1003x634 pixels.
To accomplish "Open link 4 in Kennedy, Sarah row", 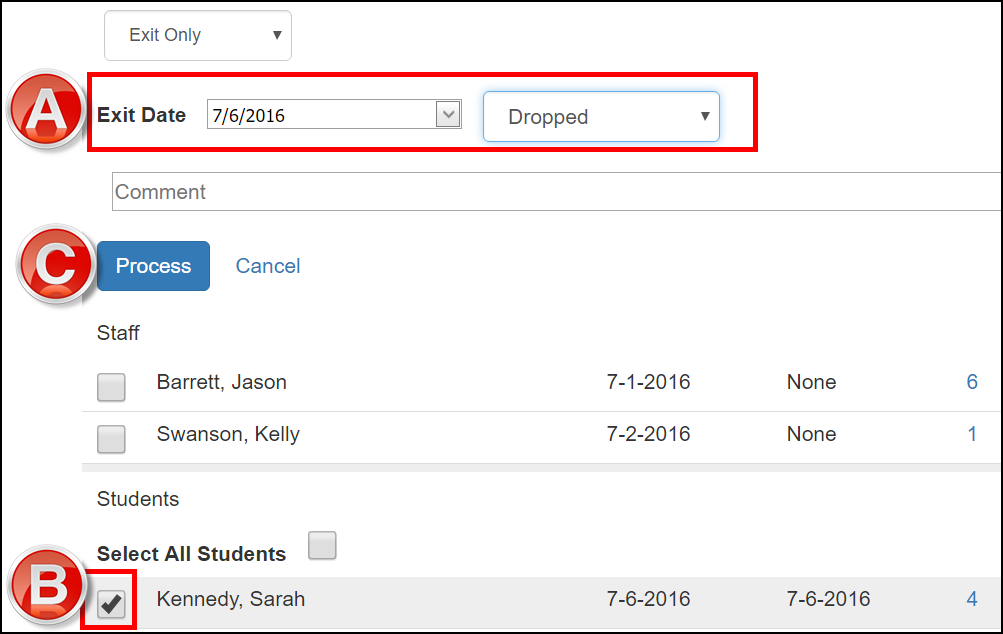I will [x=971, y=599].
